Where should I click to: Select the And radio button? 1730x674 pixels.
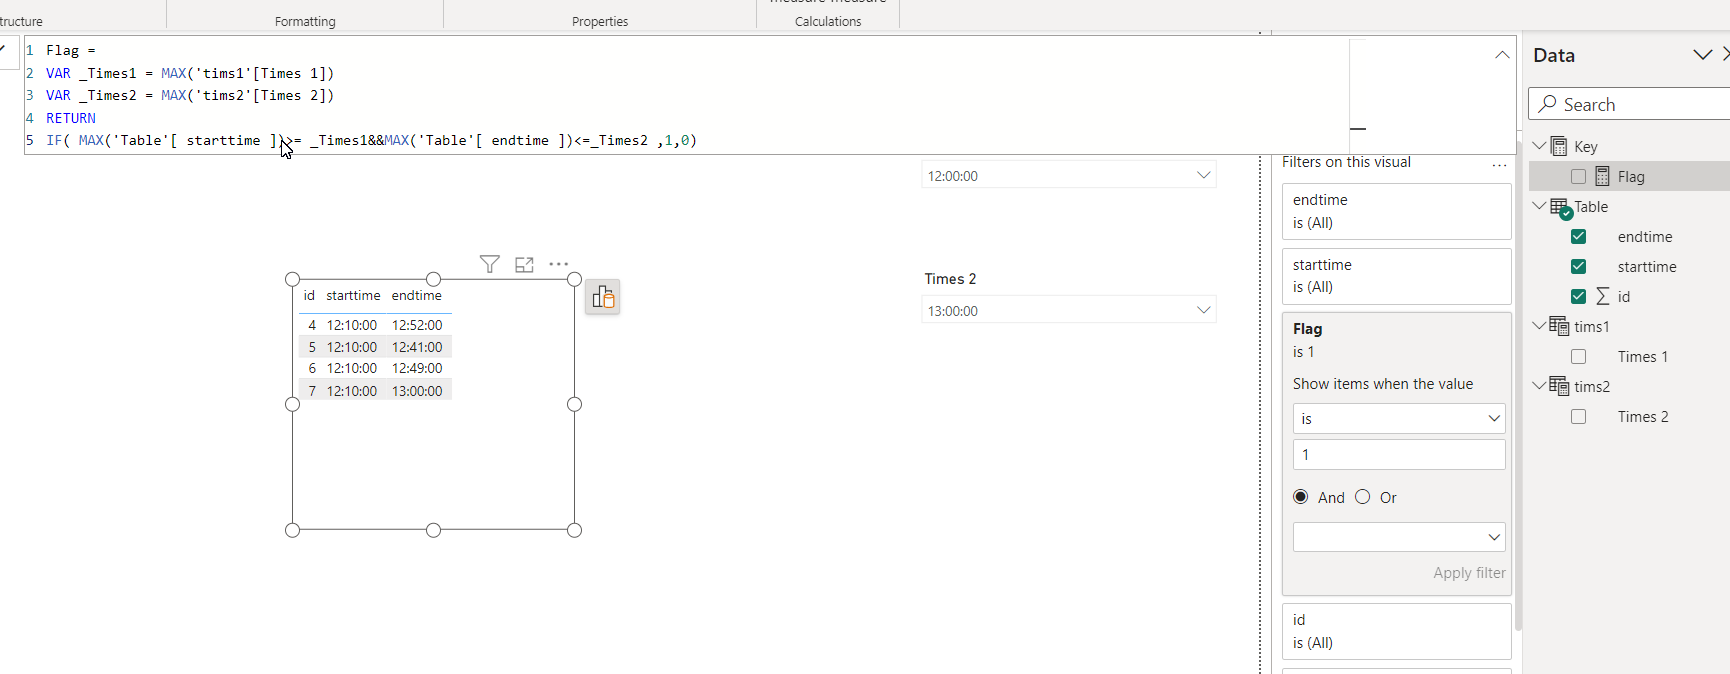(1300, 497)
